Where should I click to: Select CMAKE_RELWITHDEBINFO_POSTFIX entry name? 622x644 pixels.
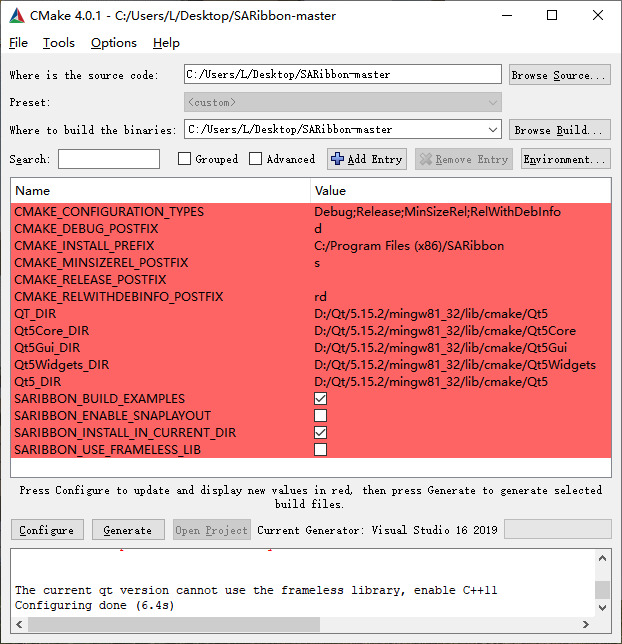[119, 297]
